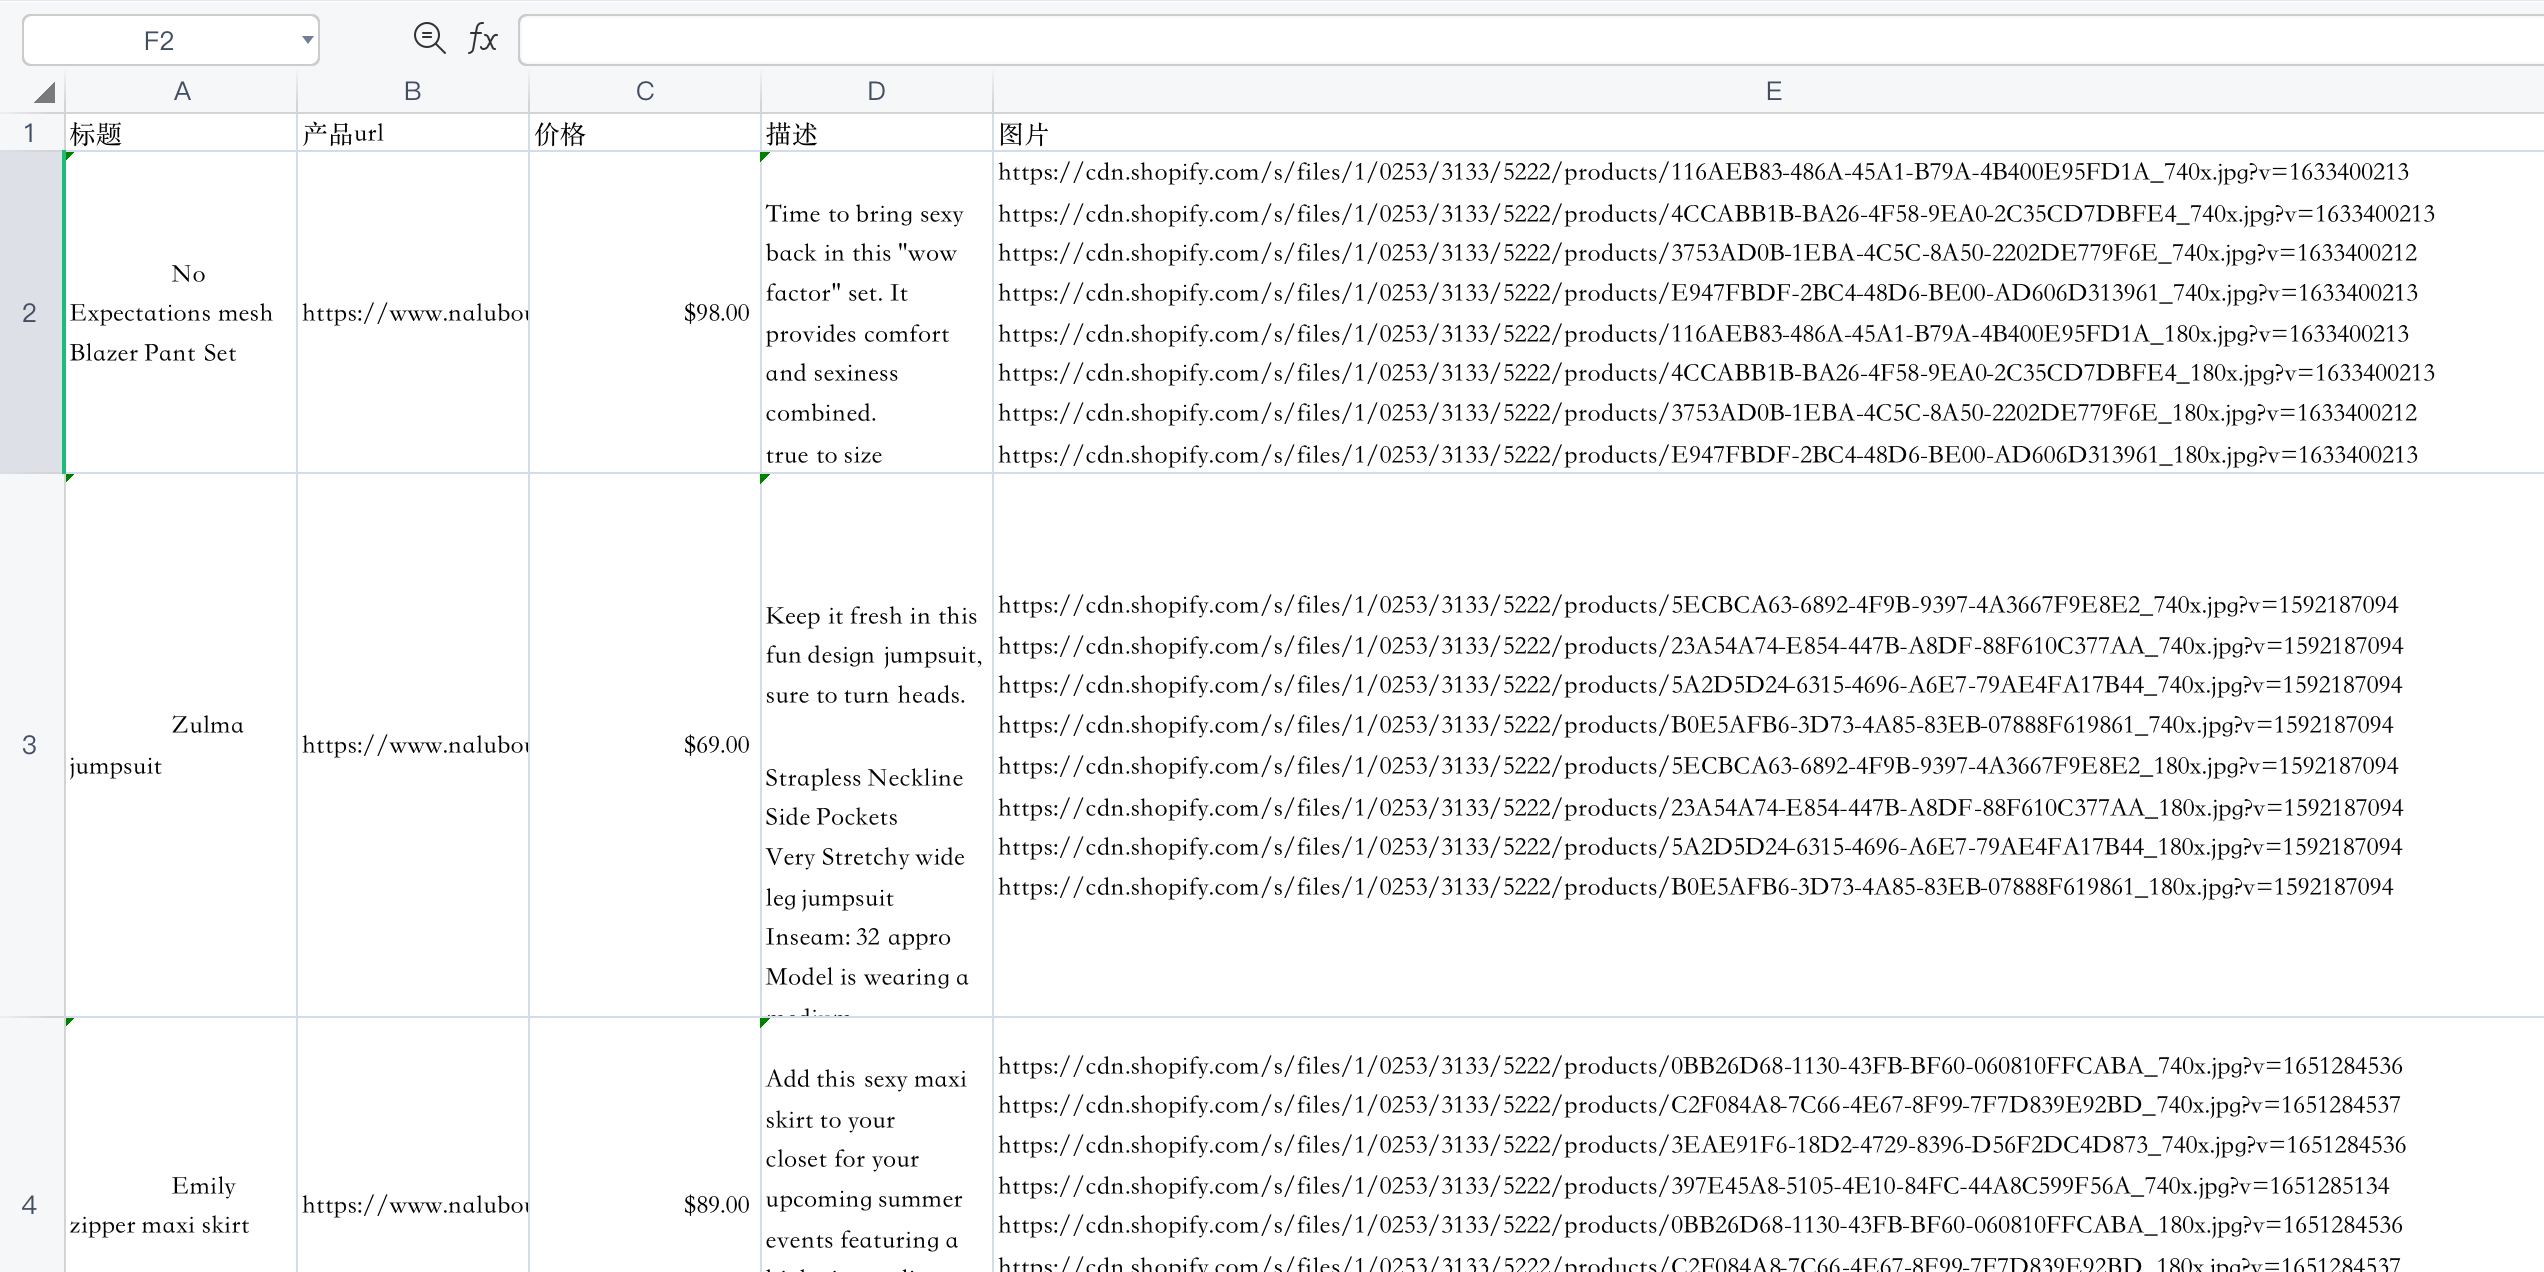
Task: Click the green error indicator in cell D3
Action: [765, 479]
